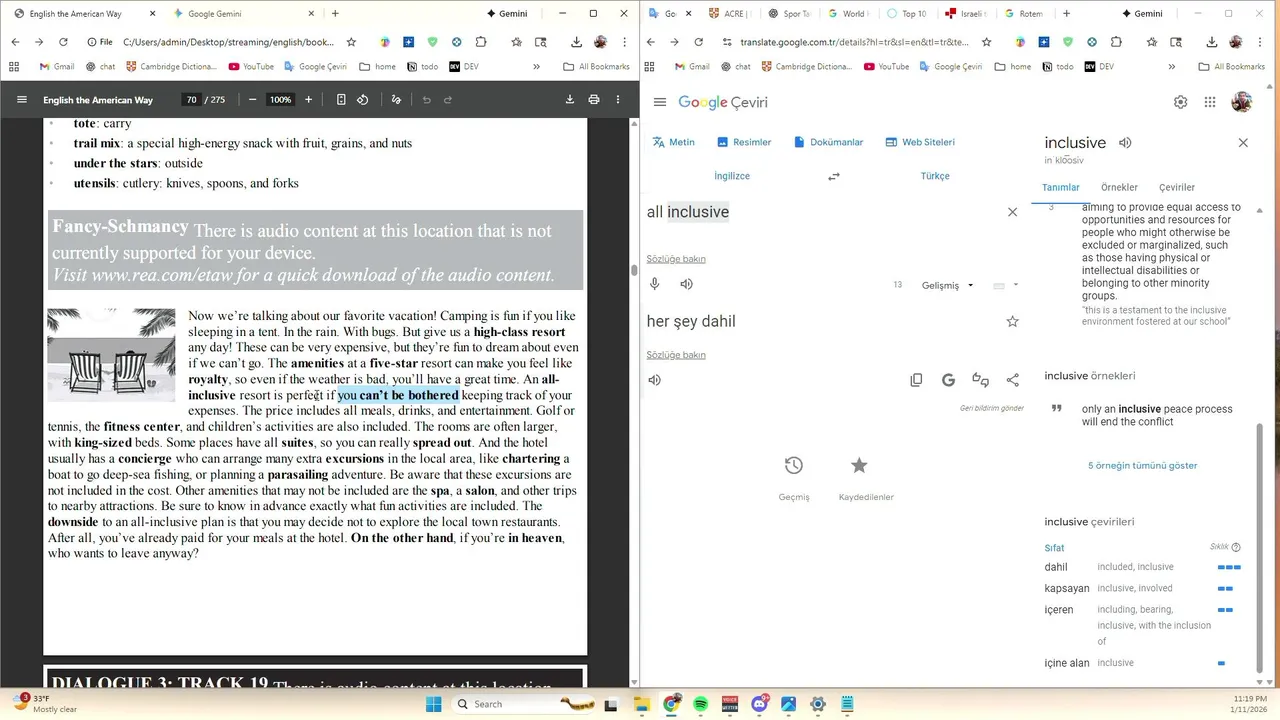The image size is (1280, 720).
Task: Bookmark the translate page with star icon
Action: (x=986, y=42)
